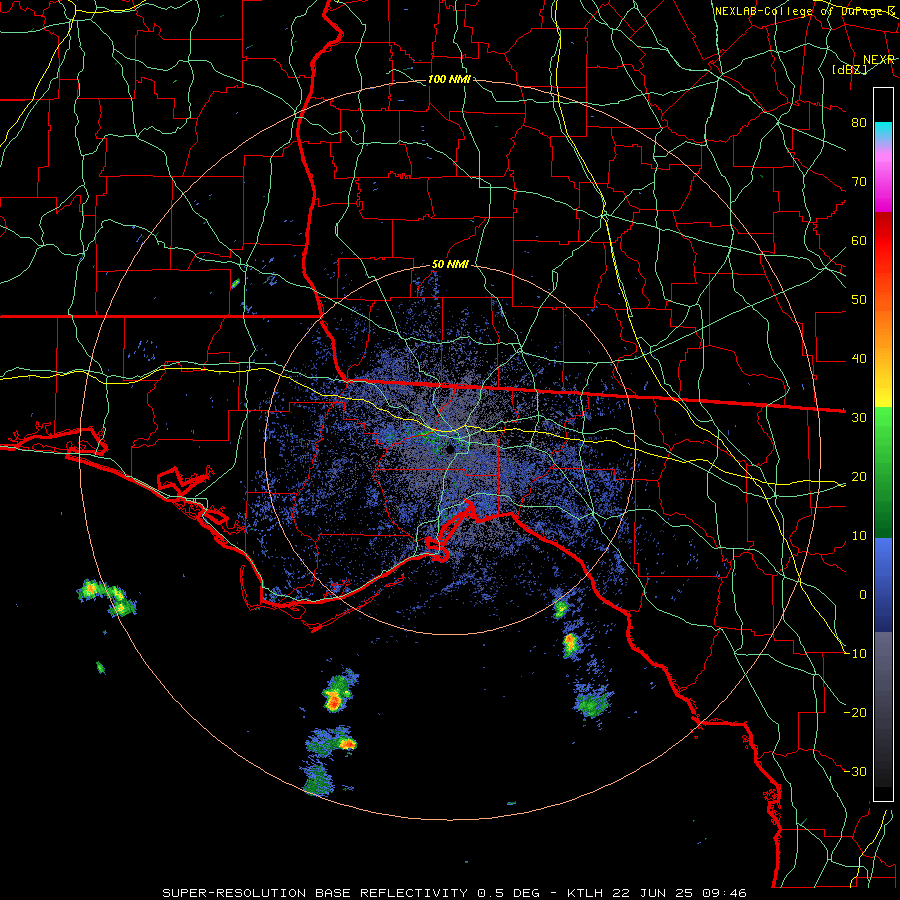Screen dimensions: 900x900
Task: Click the -30 value beside the color bar
Action: [x=855, y=771]
